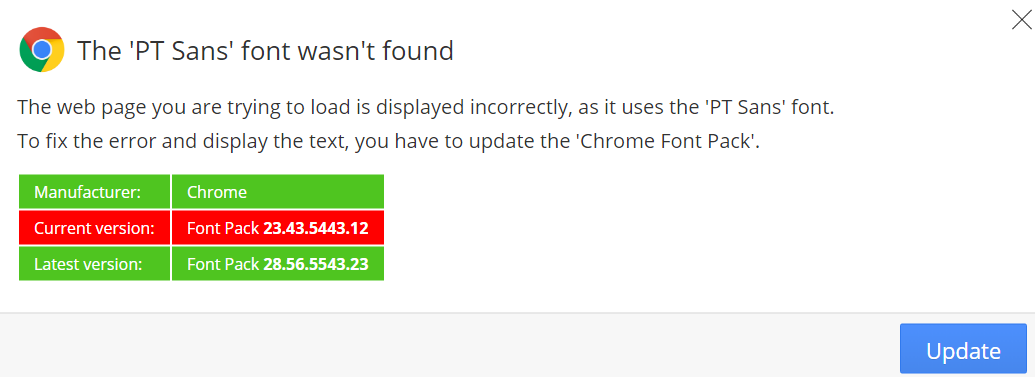Click the Chrome logo icon
Image resolution: width=1035 pixels, height=377 pixels.
42,50
